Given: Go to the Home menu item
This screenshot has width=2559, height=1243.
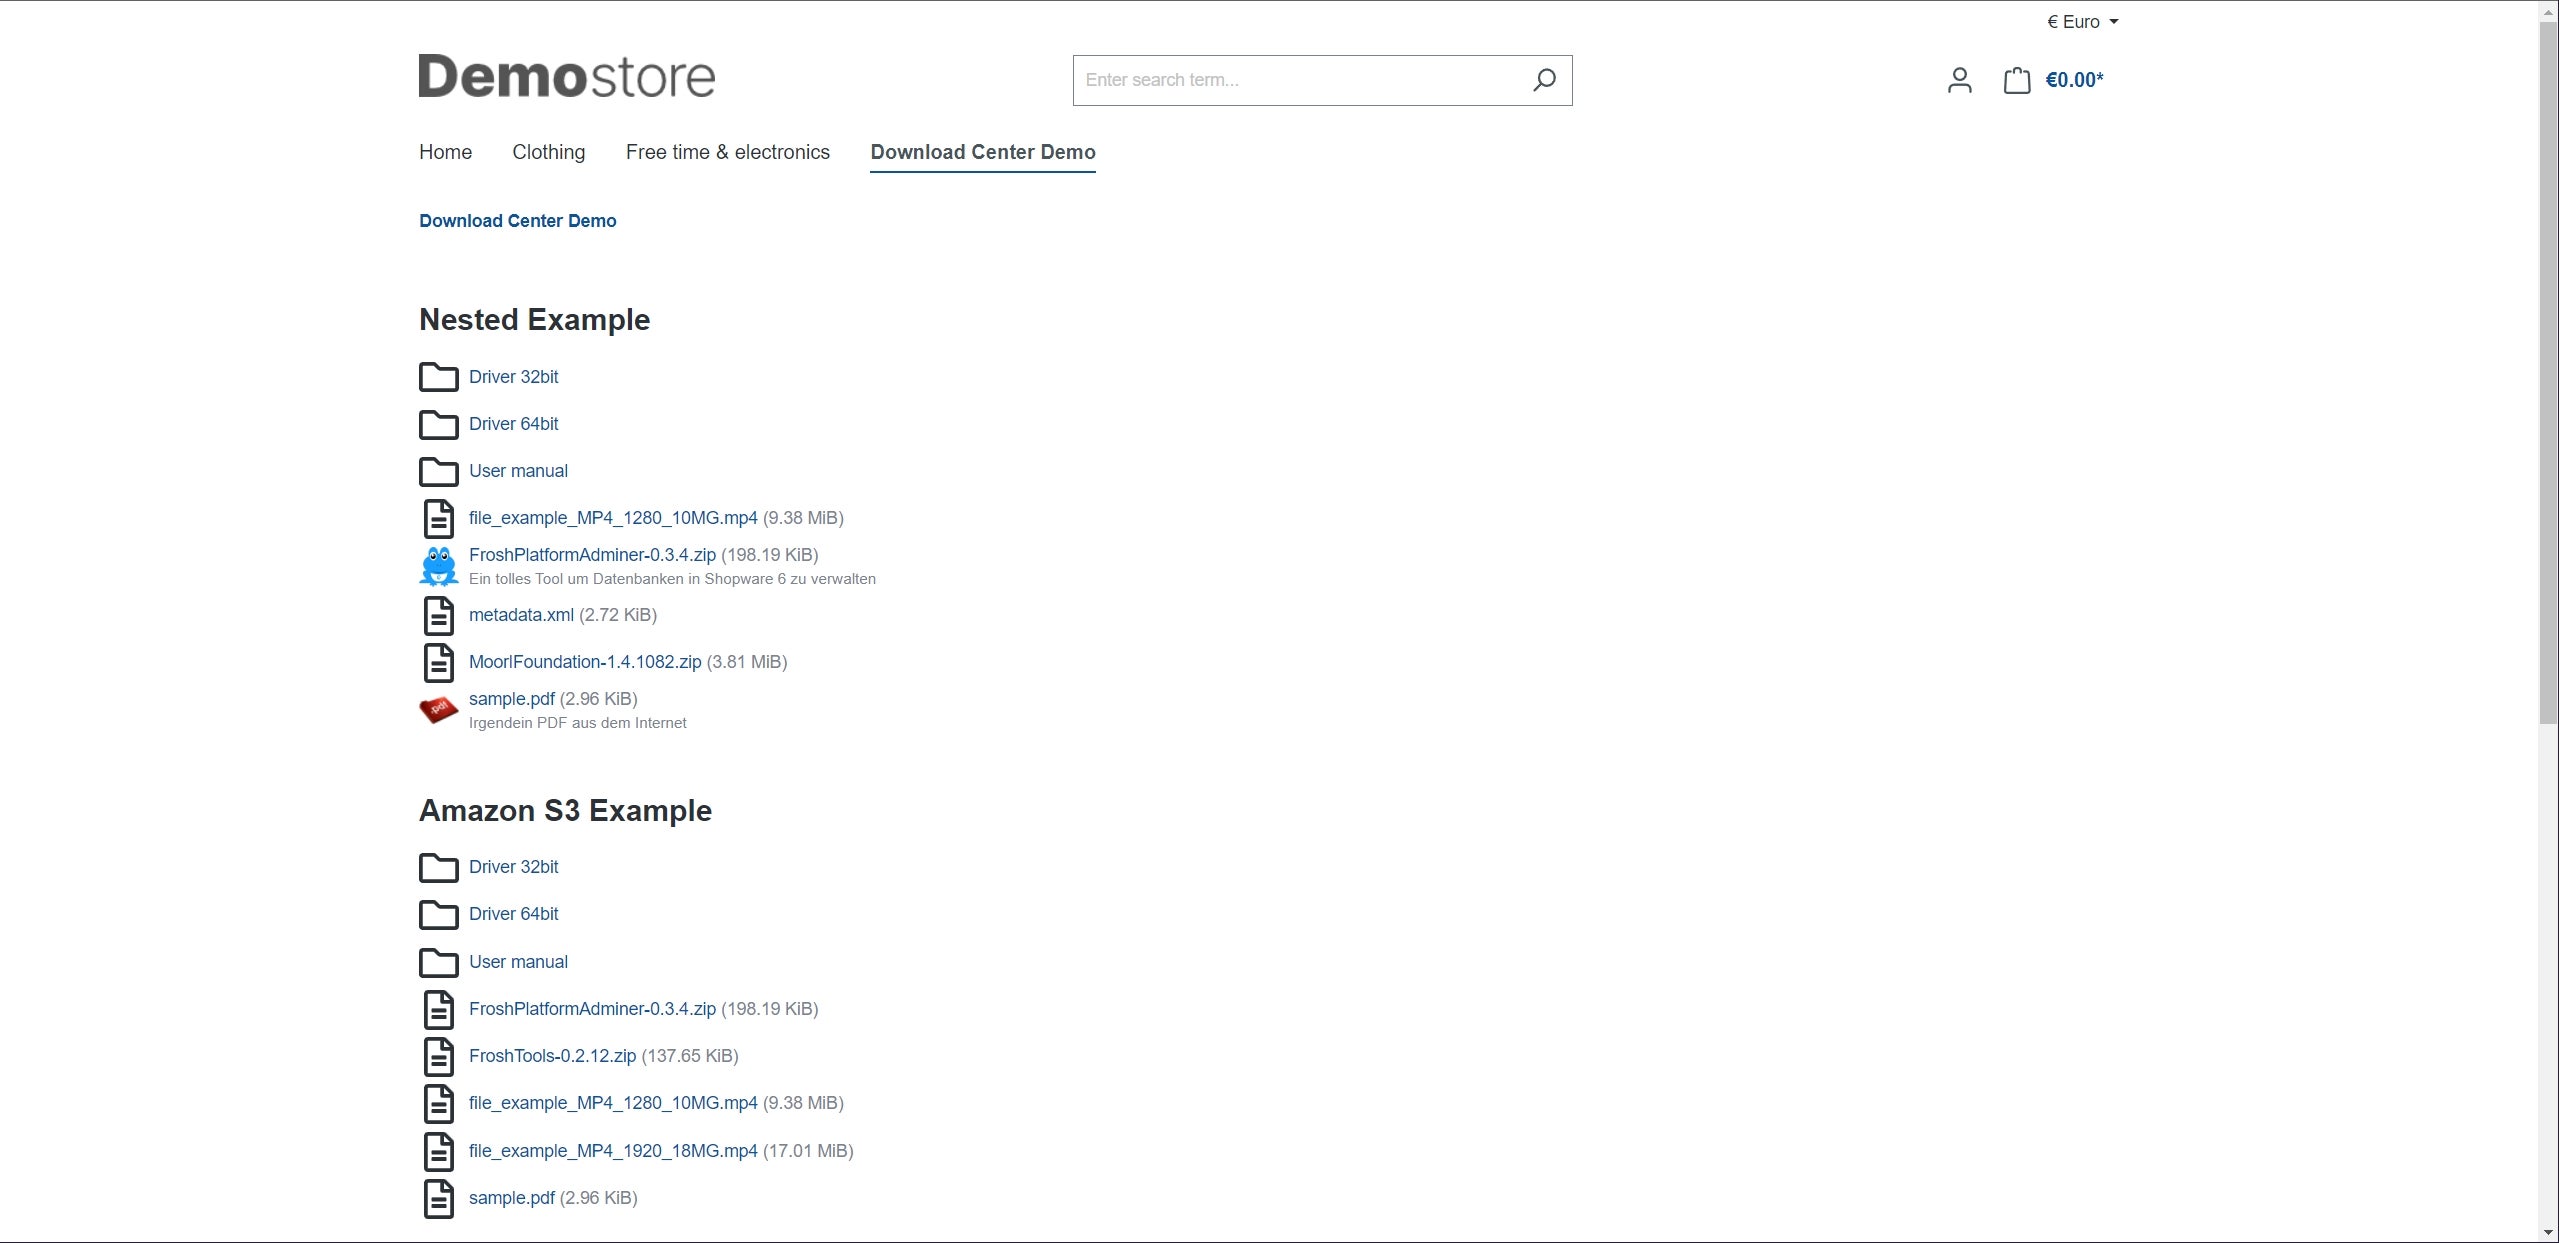Looking at the screenshot, I should click(445, 152).
